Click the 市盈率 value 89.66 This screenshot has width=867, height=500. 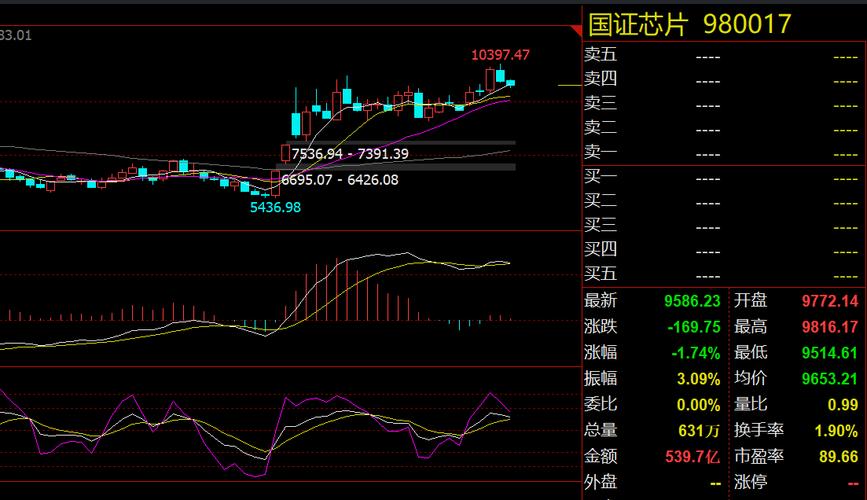click(837, 457)
